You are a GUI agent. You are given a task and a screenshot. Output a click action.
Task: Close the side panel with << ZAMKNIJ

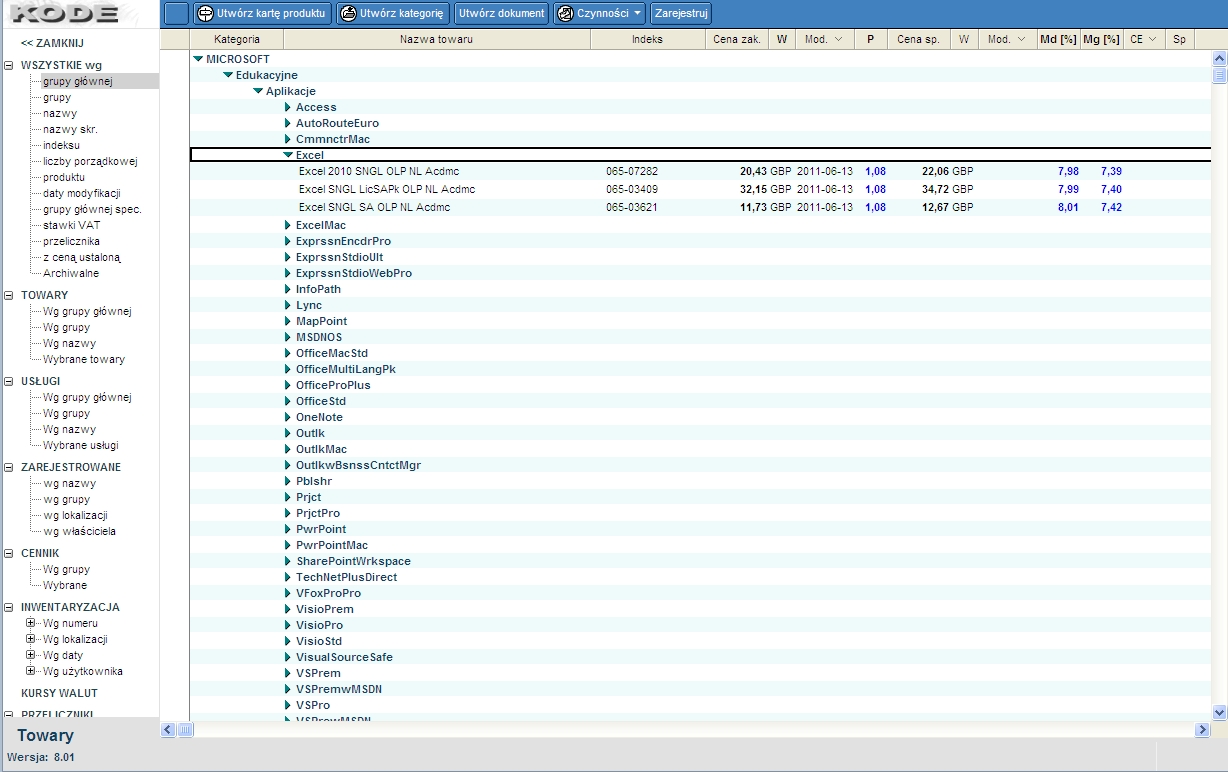(52, 43)
